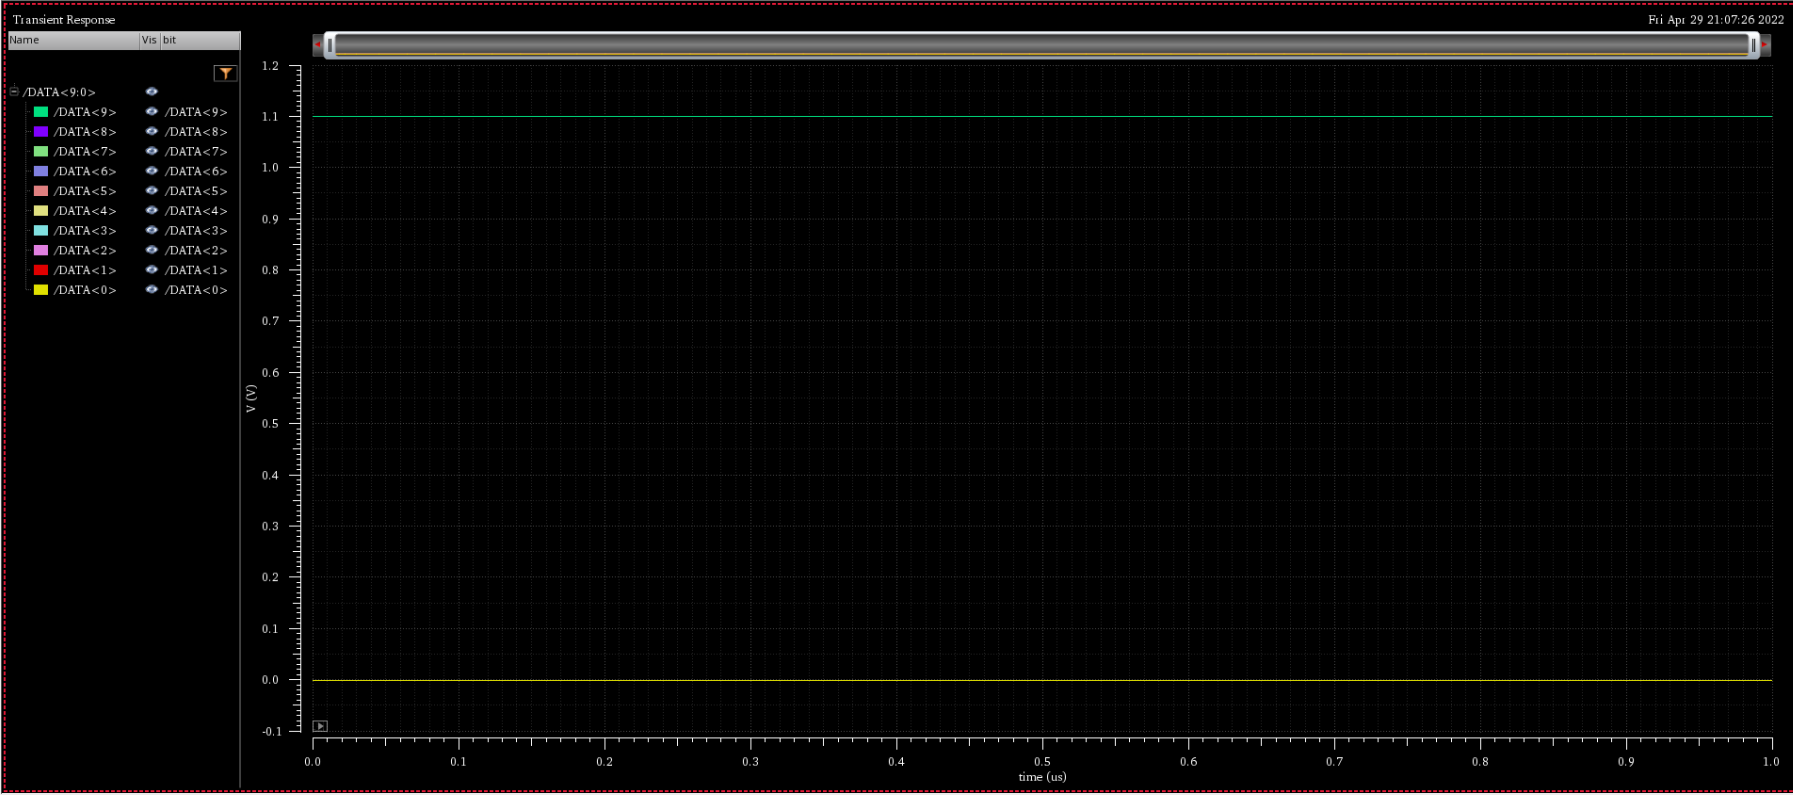This screenshot has width=1793, height=795.
Task: Click the small play marker near plot origin
Action: pos(320,726)
